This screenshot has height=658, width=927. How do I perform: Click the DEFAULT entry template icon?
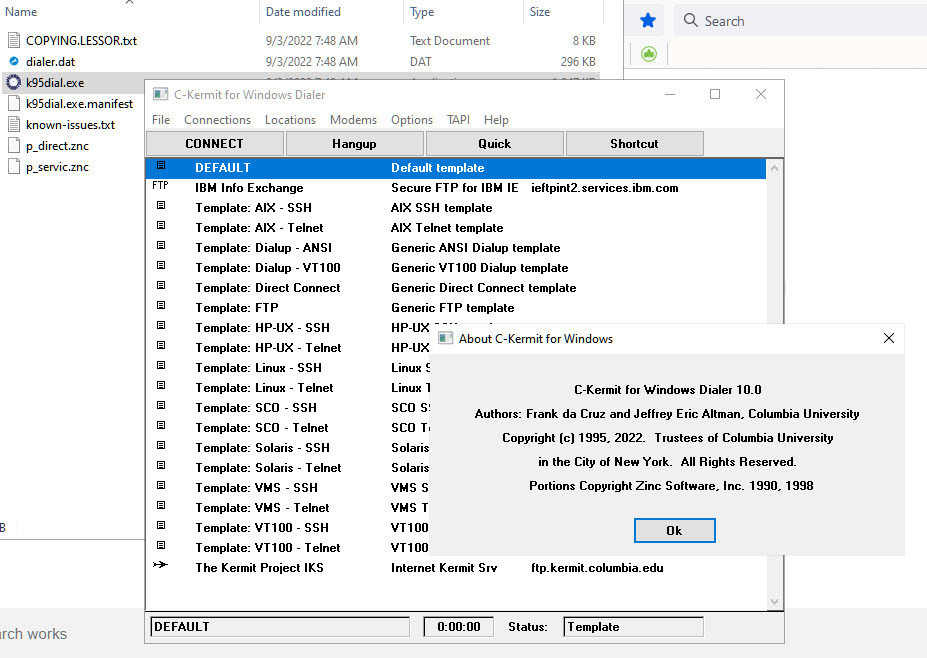(x=161, y=166)
